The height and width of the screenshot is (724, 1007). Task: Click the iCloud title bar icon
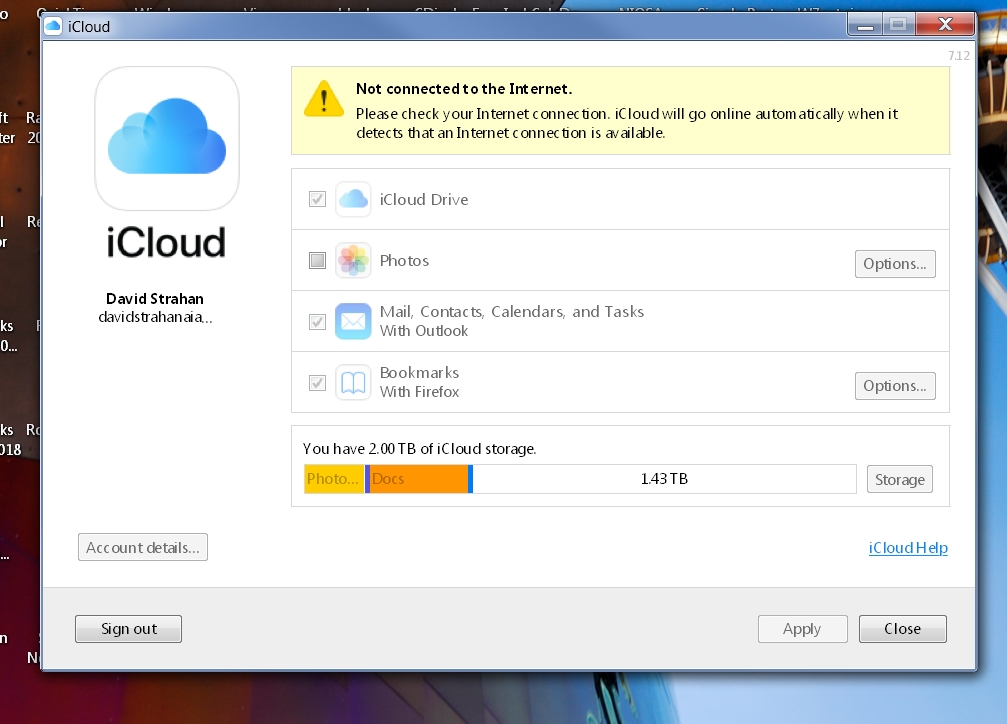[53, 26]
